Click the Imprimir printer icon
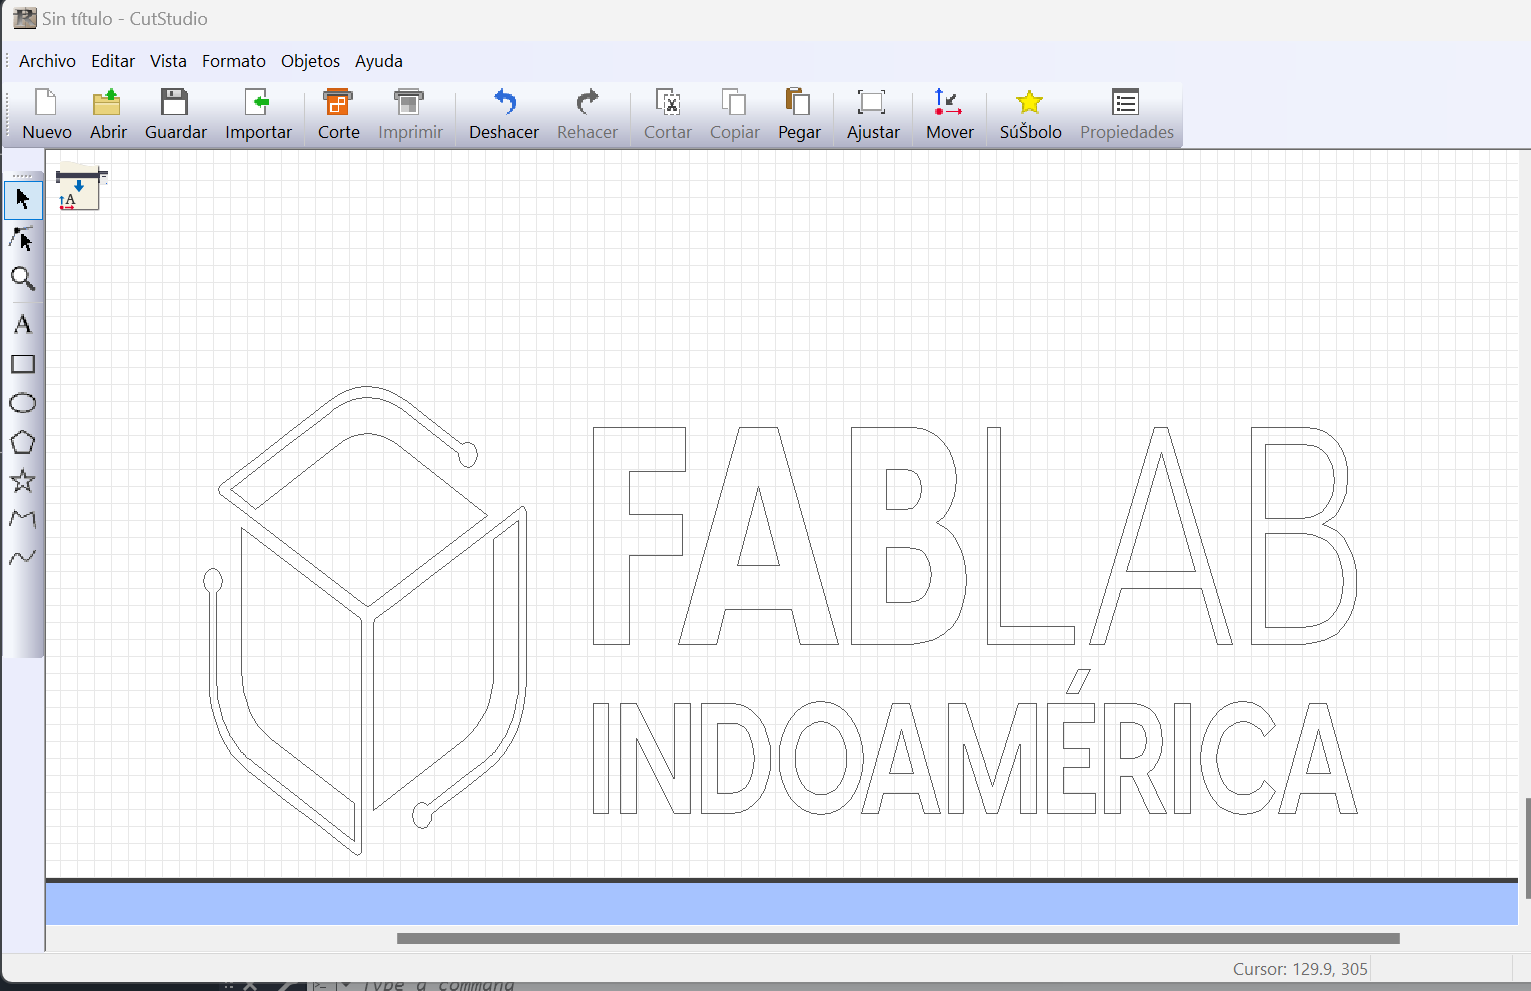 click(409, 102)
